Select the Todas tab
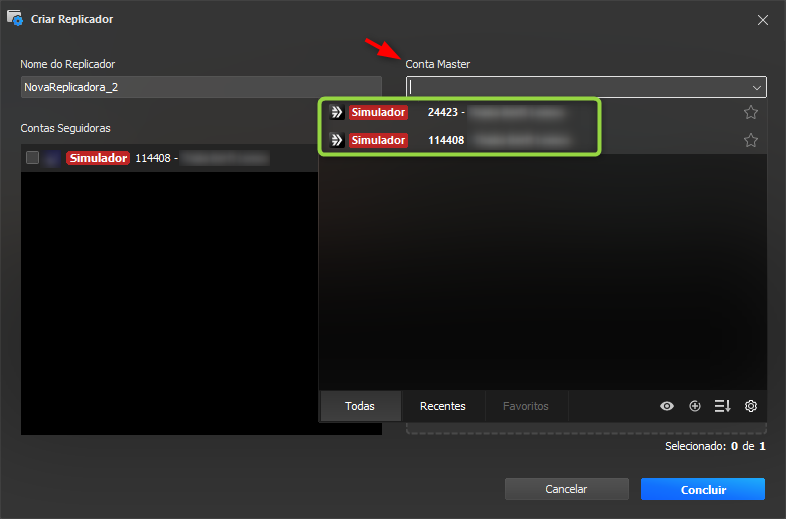Screen dimensions: 786x519 click(360, 406)
